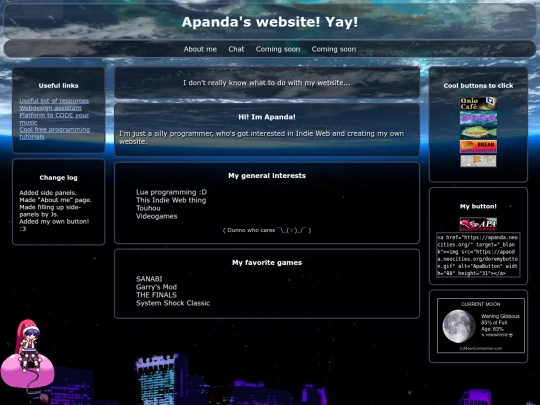
Task: Click the MoonConnection.com credit link
Action: coord(481,348)
